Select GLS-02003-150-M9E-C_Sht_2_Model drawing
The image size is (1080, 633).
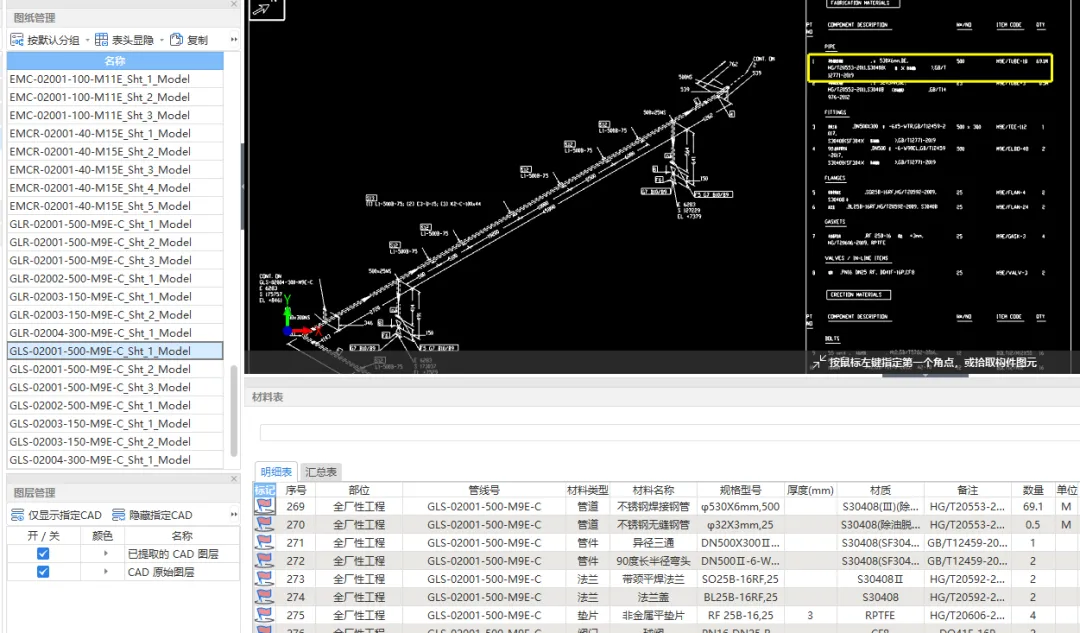pos(115,442)
